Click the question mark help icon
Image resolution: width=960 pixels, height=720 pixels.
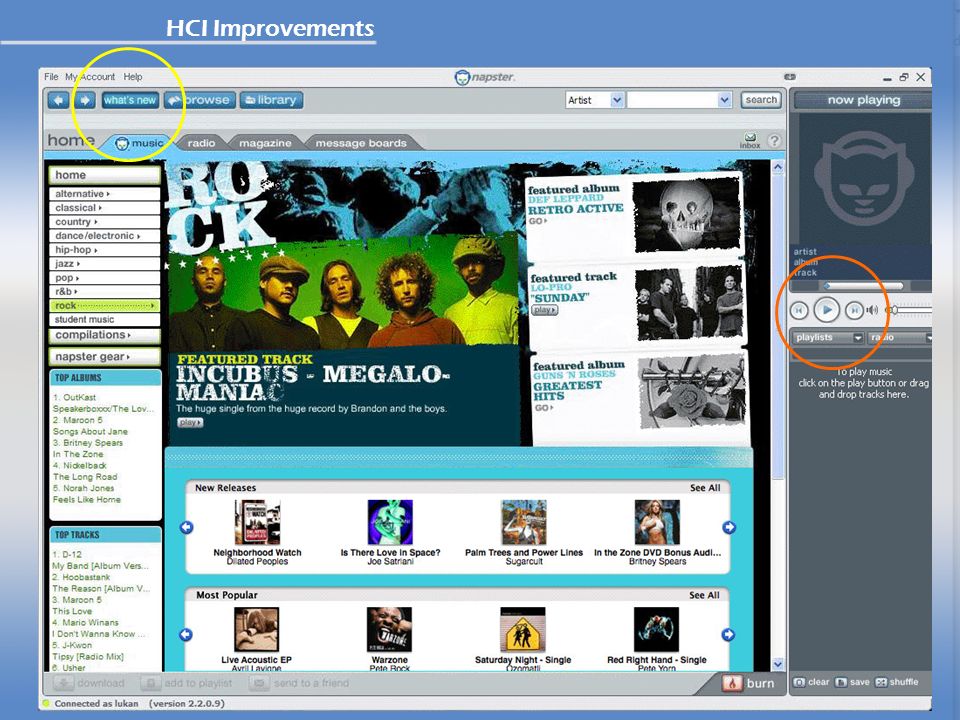coord(774,141)
